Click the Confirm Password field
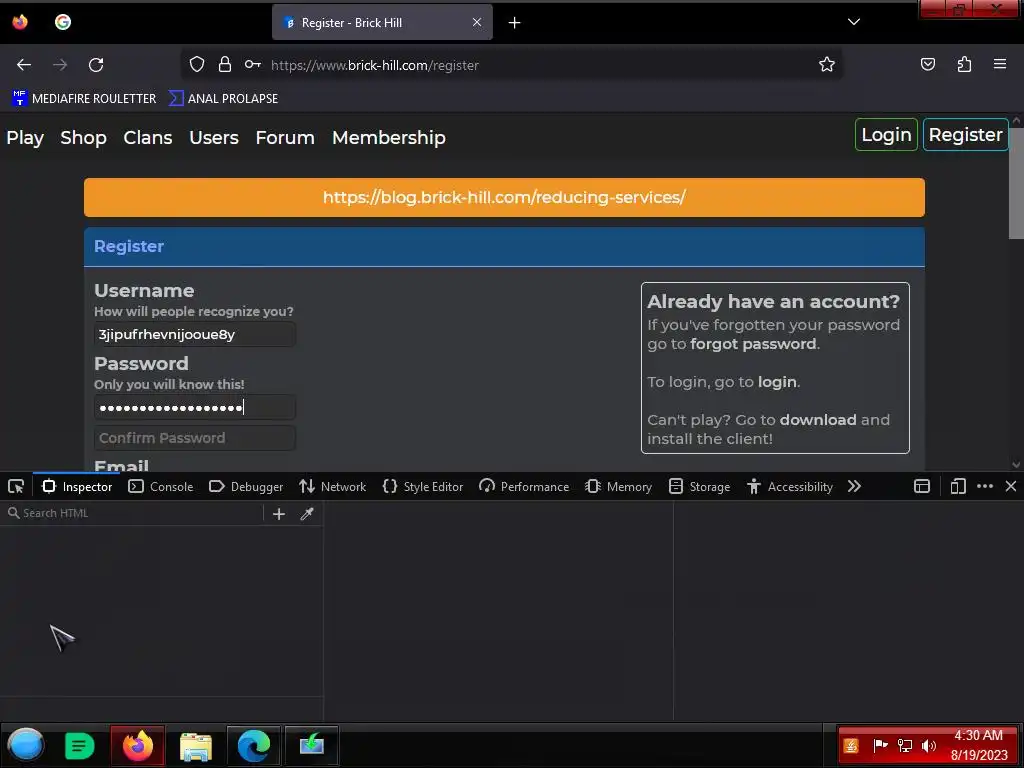 [x=195, y=438]
